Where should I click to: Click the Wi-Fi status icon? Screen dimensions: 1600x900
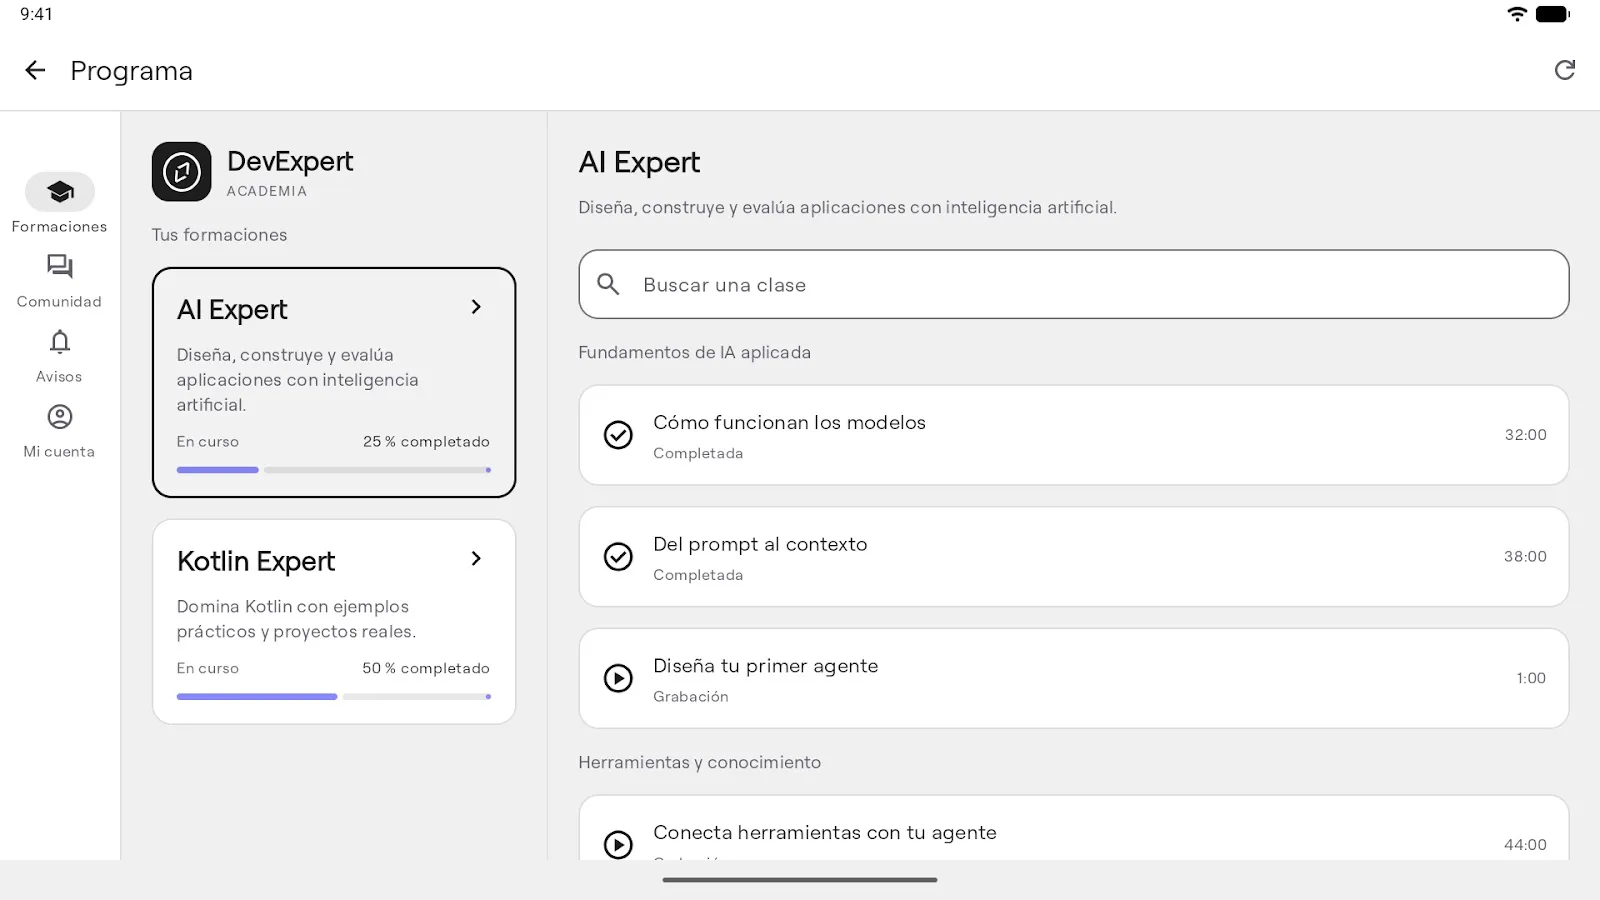pos(1517,14)
